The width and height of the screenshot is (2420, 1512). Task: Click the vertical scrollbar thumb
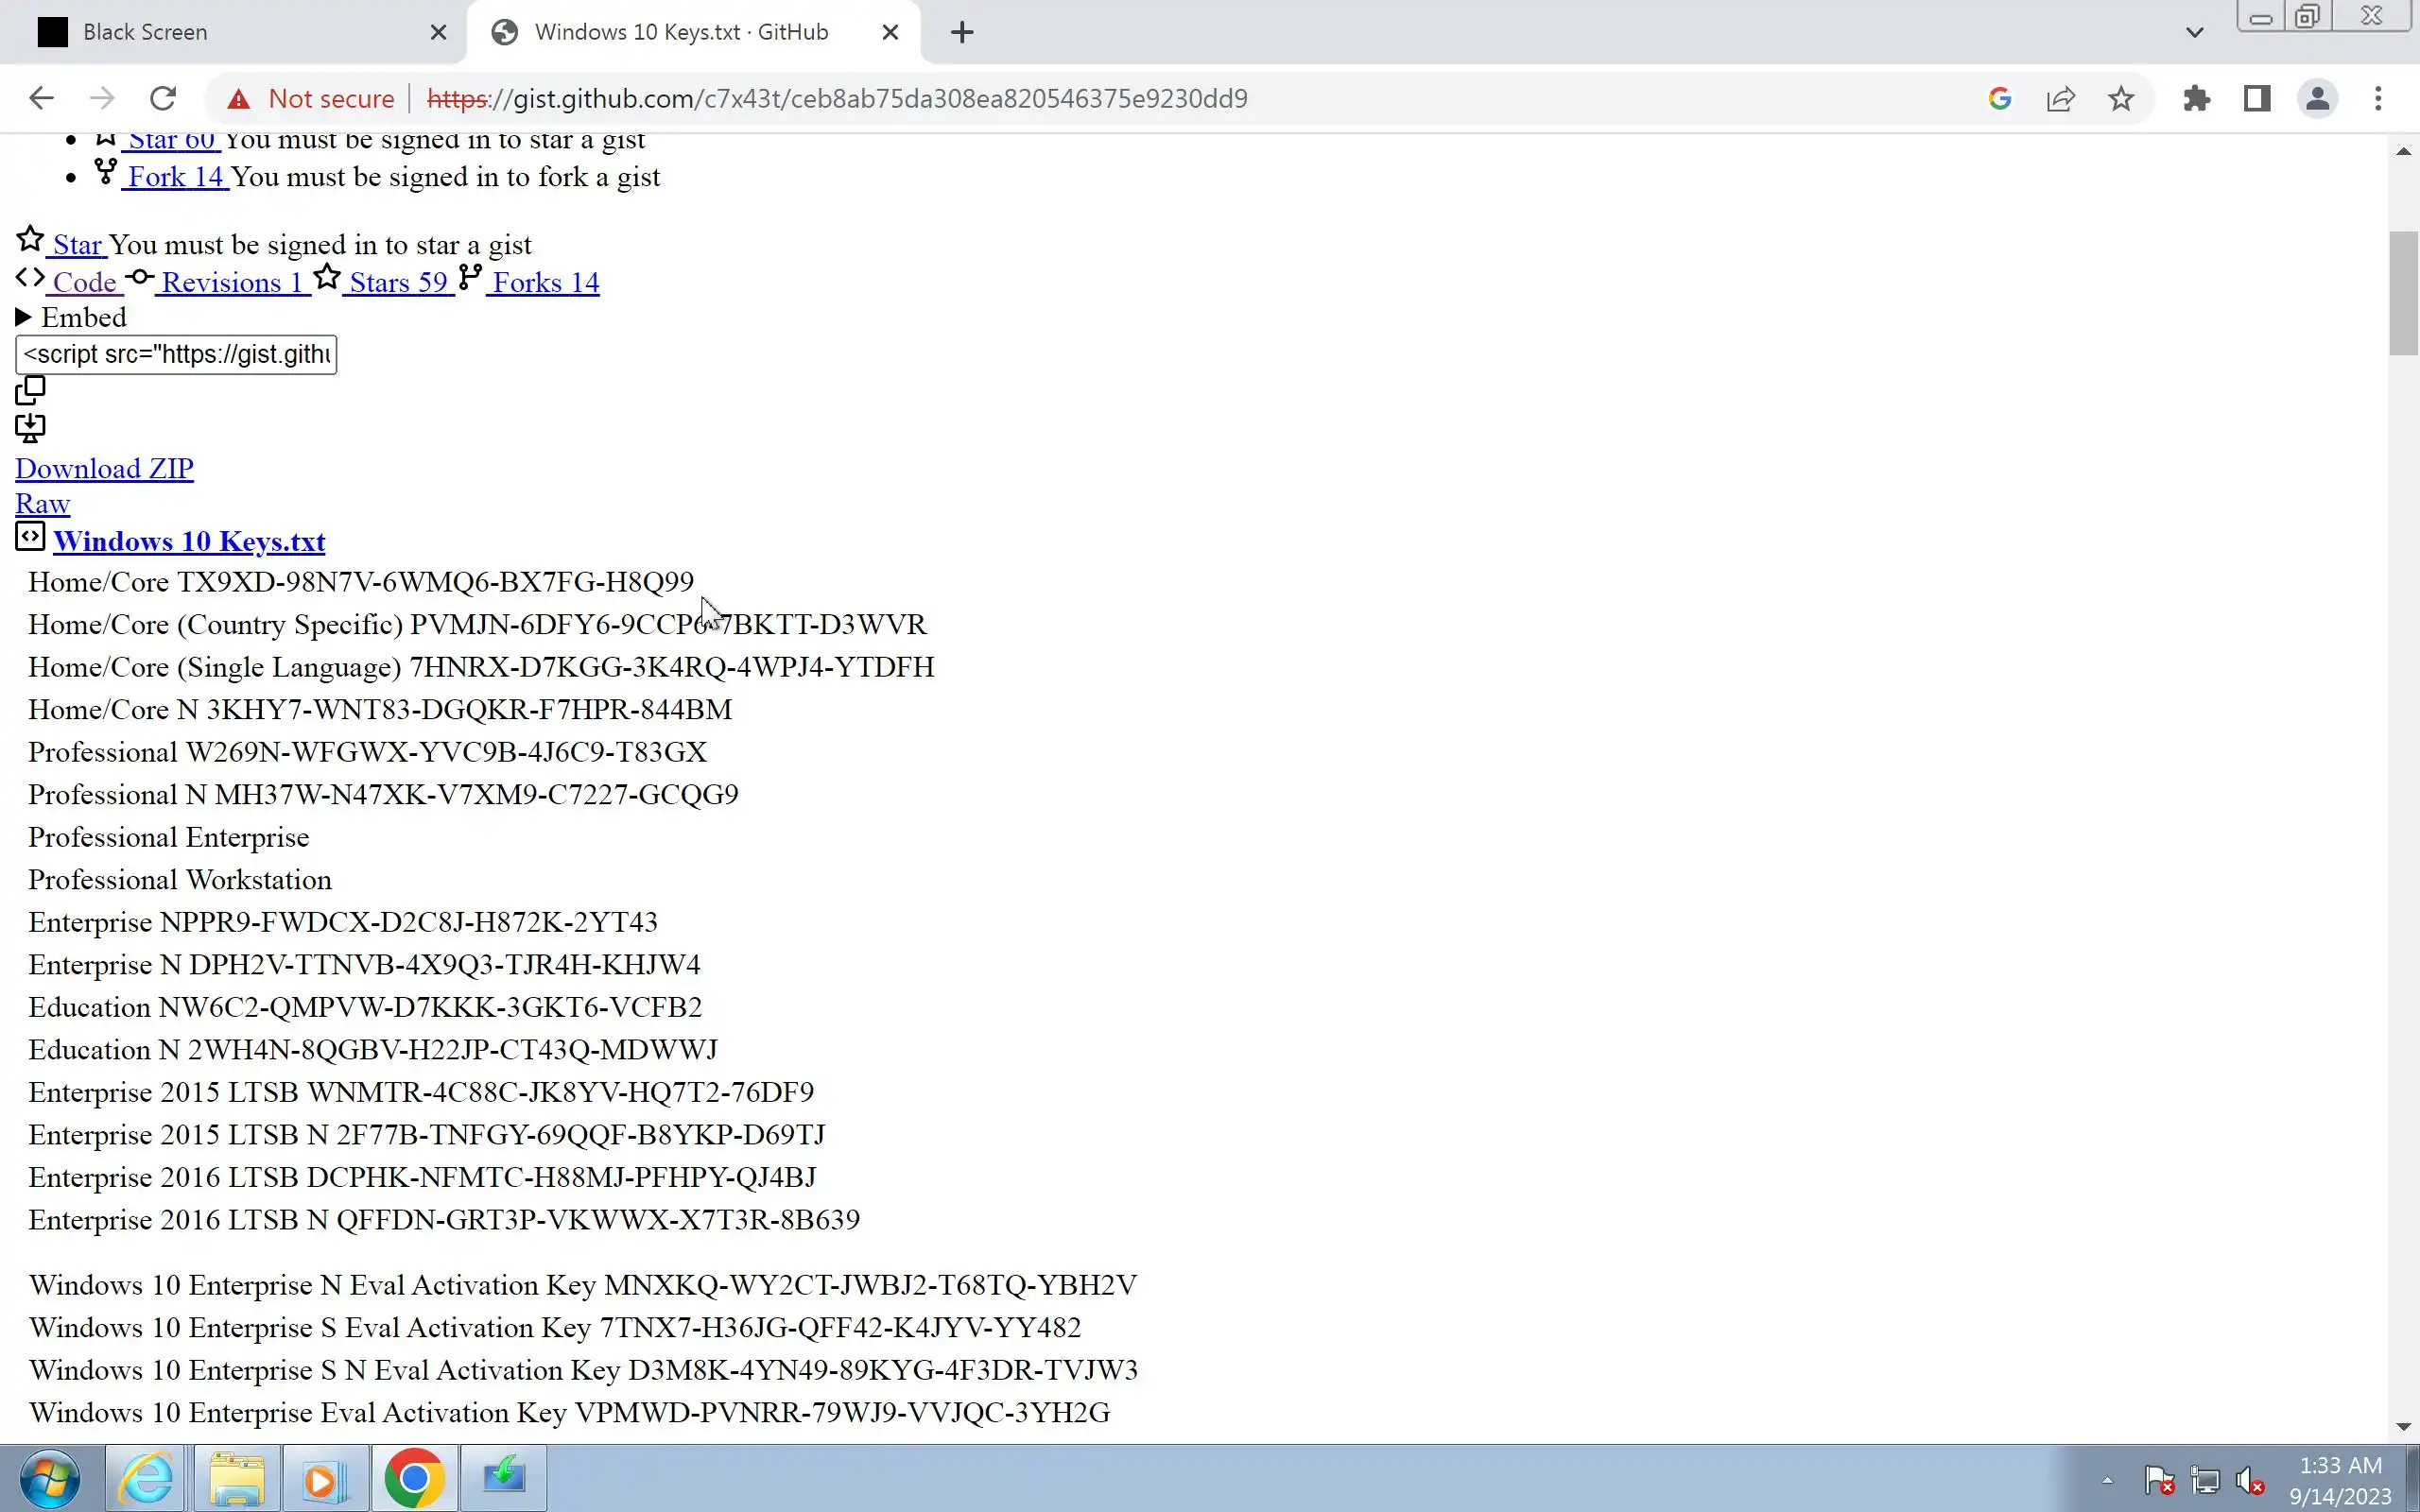point(2403,293)
